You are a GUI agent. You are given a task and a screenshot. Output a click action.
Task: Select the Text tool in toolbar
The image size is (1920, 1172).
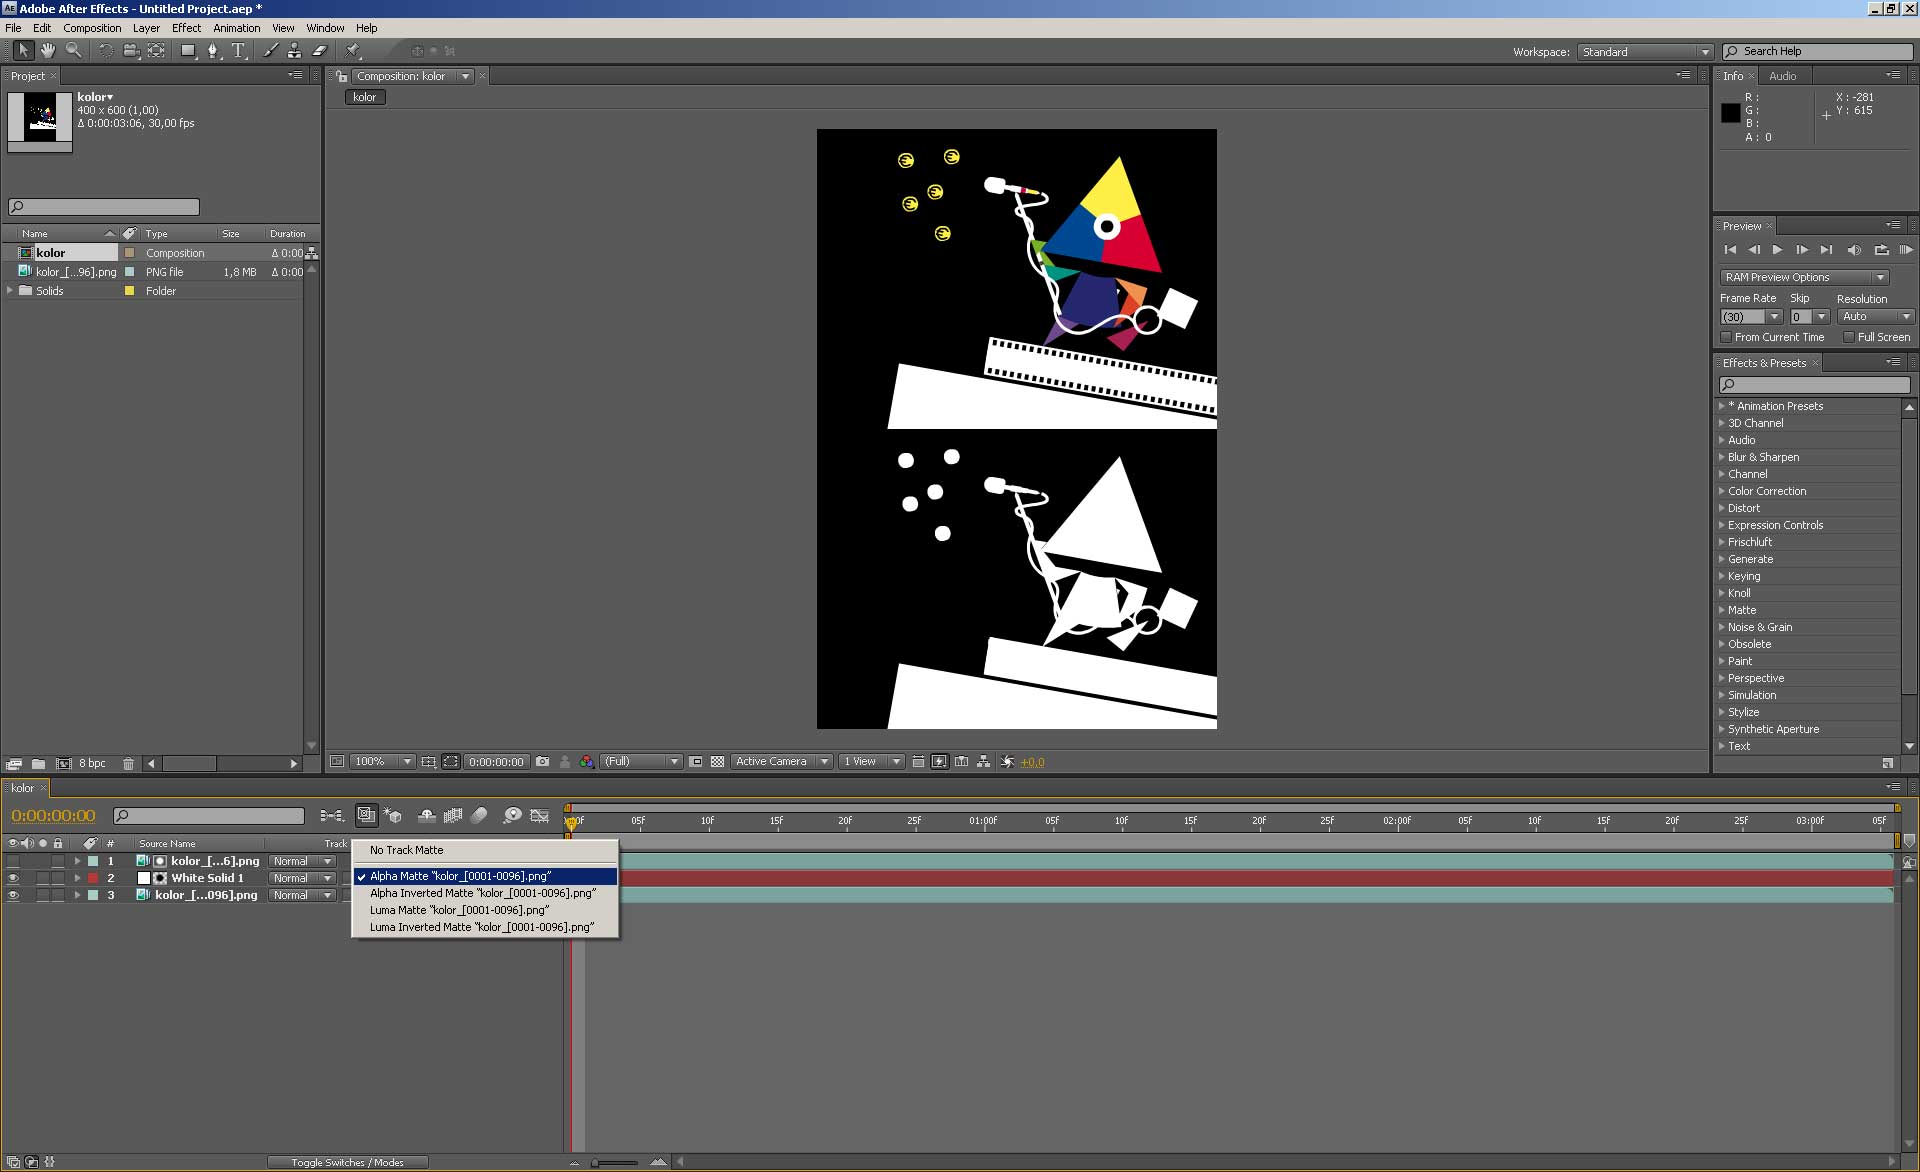point(239,51)
